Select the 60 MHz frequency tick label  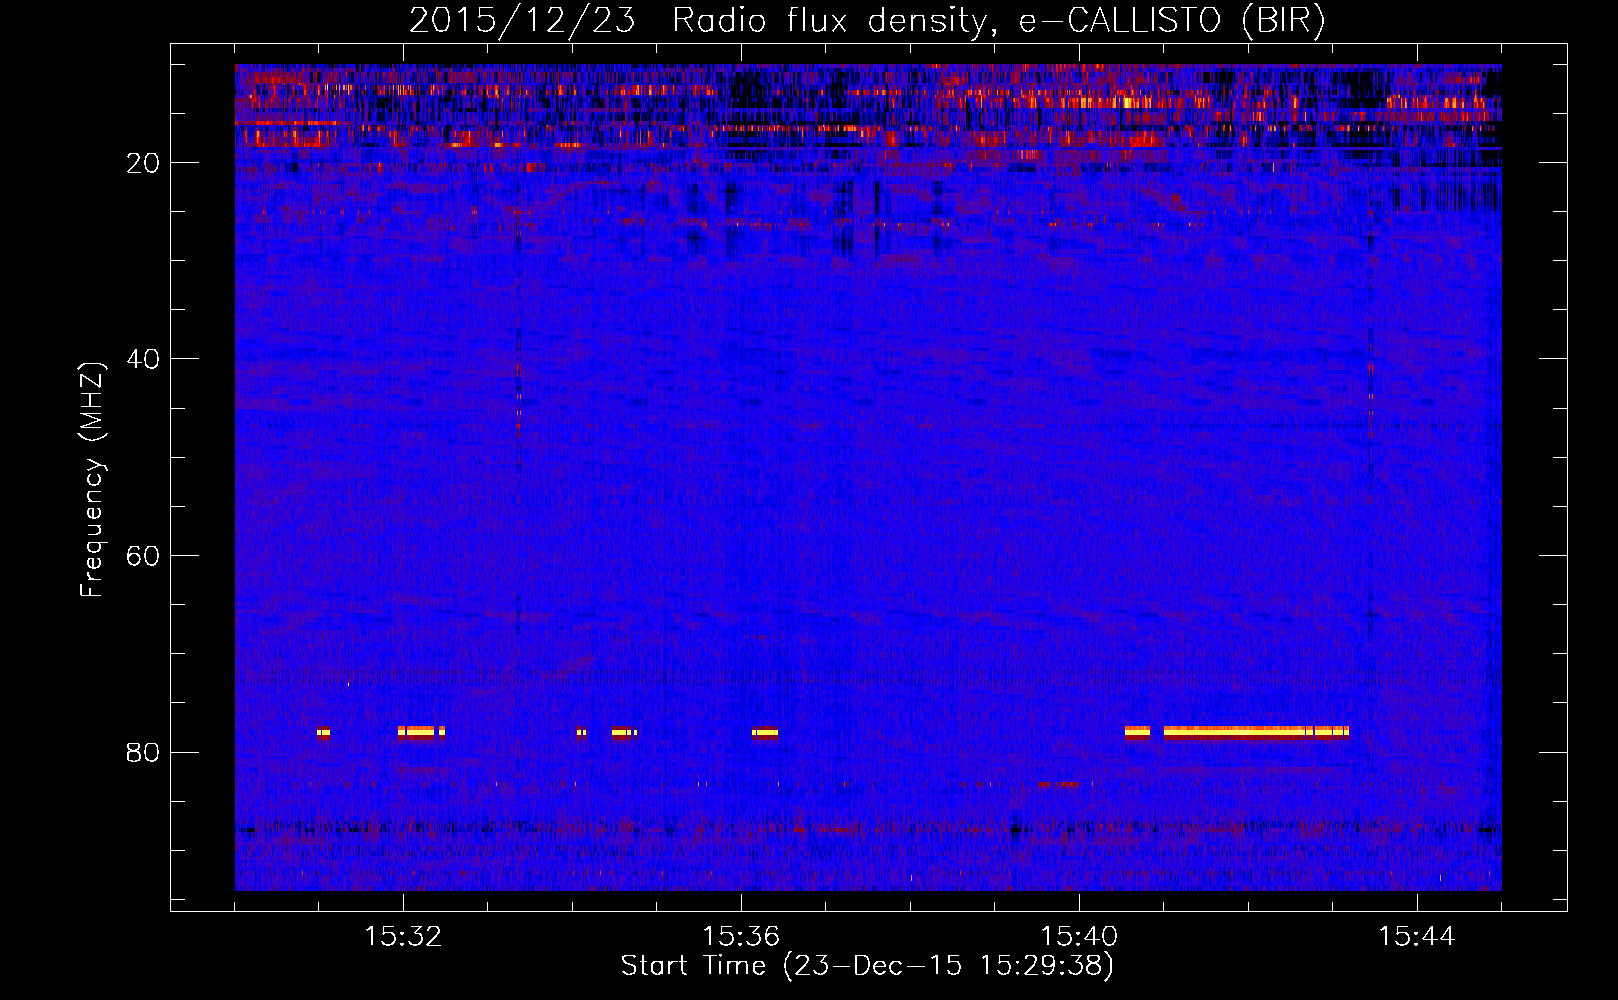pyautogui.click(x=143, y=555)
